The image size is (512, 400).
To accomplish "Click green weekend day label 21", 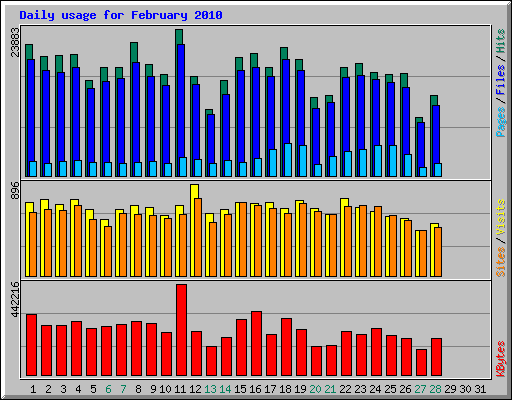I will point(330,389).
